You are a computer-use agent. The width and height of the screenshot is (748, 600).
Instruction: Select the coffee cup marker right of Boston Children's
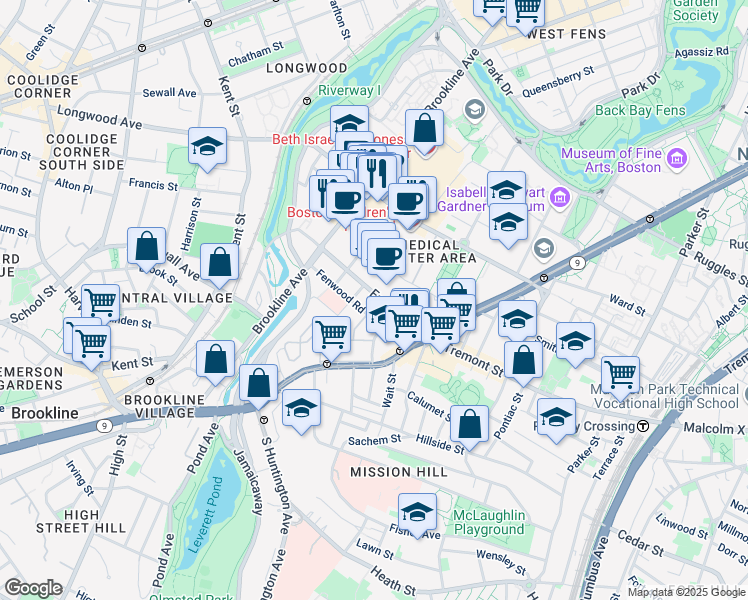coord(408,203)
